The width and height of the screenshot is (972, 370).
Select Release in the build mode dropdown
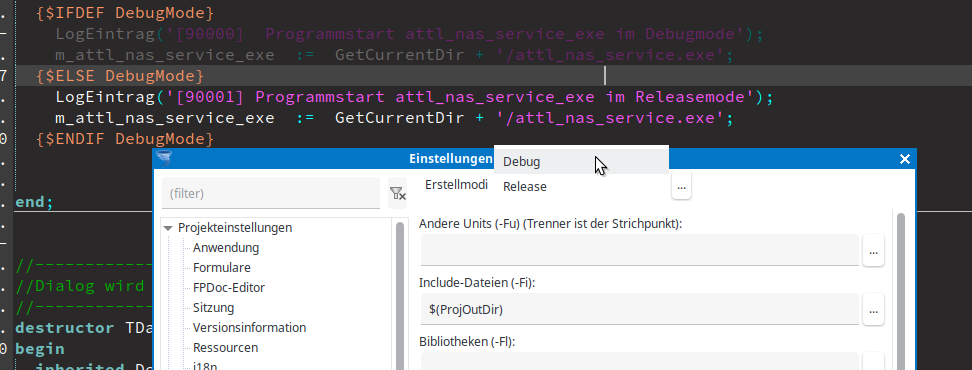(x=581, y=187)
